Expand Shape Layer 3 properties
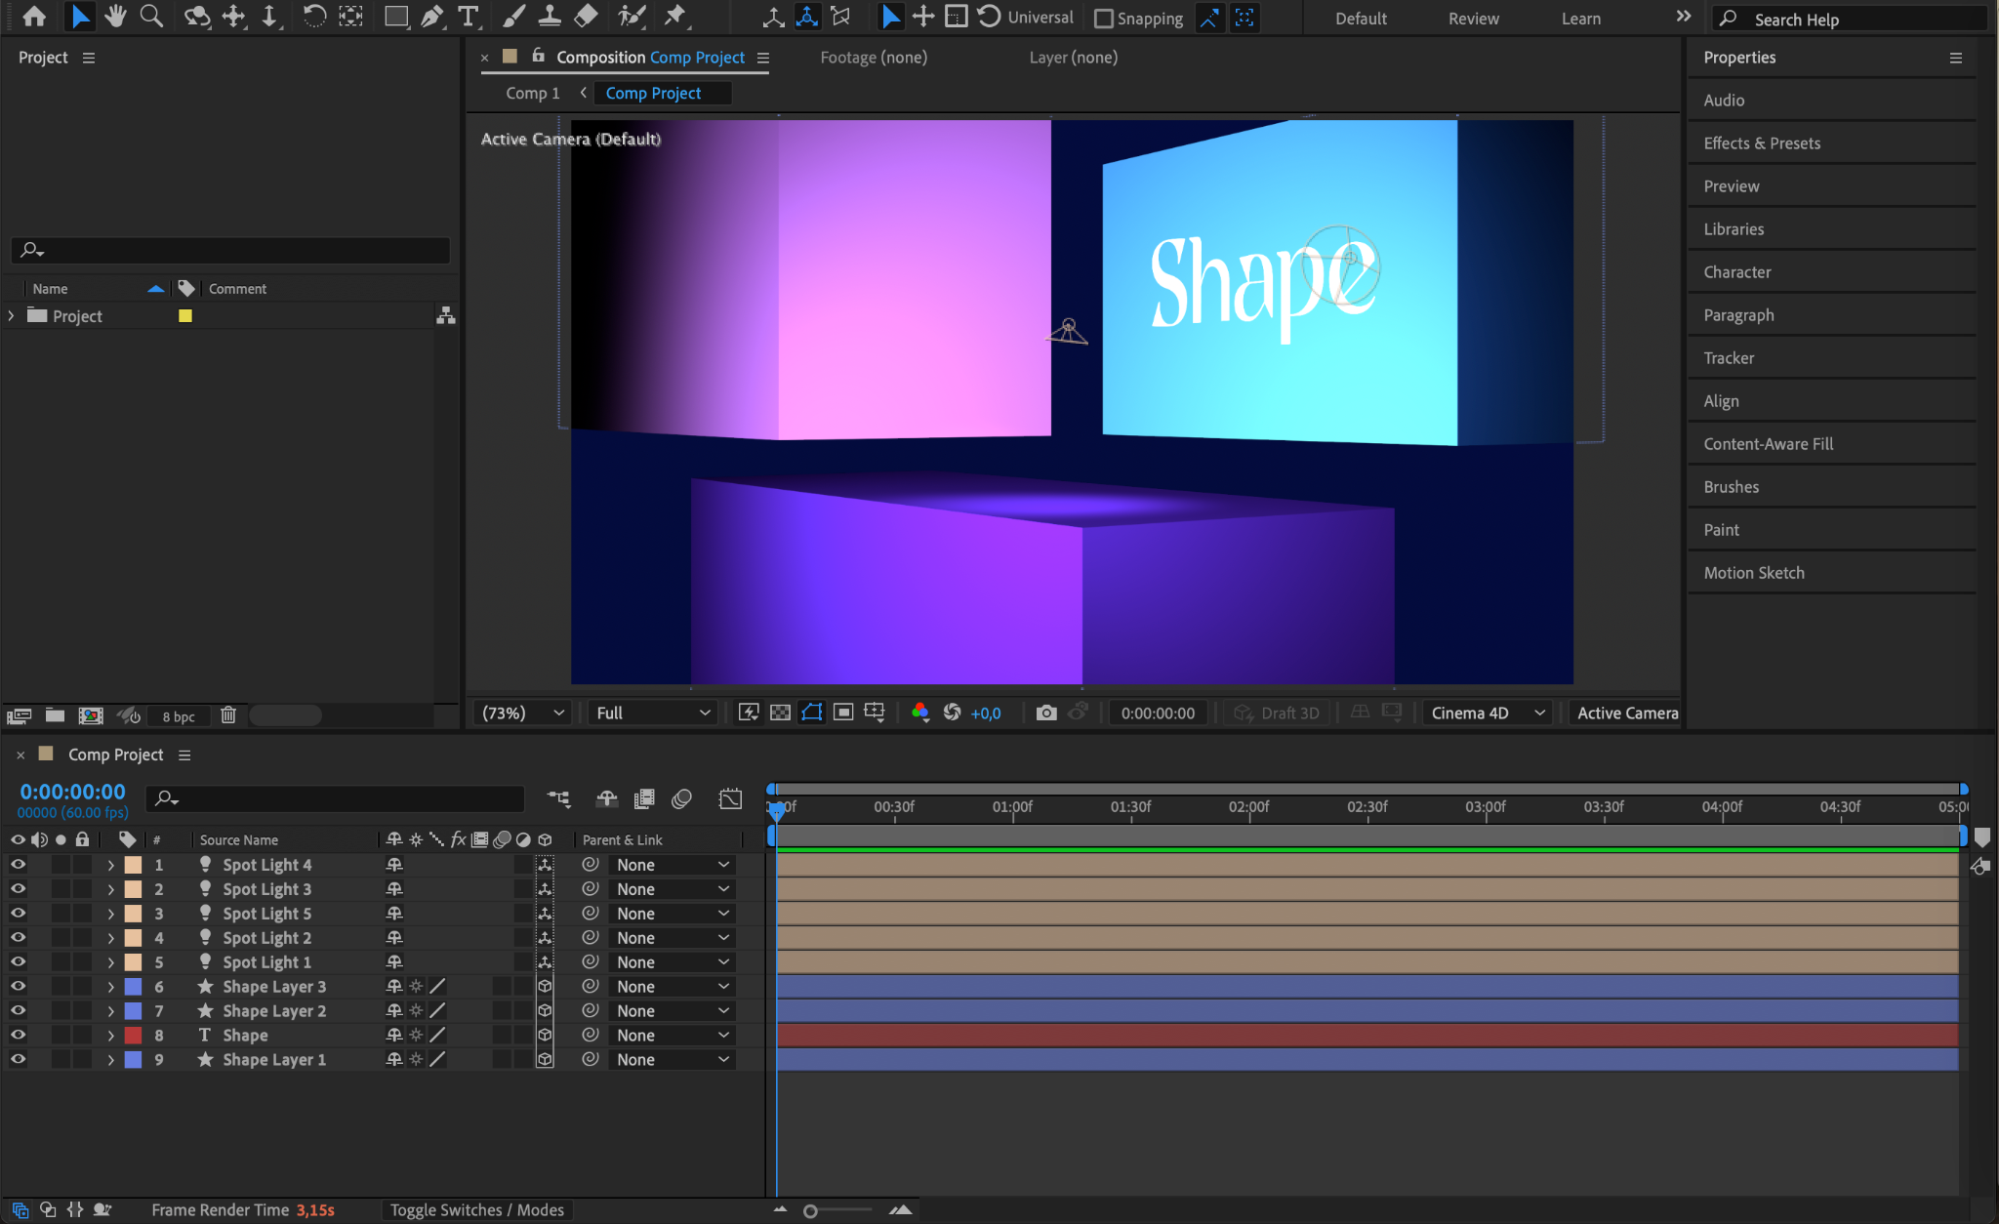The width and height of the screenshot is (1999, 1224). coord(111,987)
